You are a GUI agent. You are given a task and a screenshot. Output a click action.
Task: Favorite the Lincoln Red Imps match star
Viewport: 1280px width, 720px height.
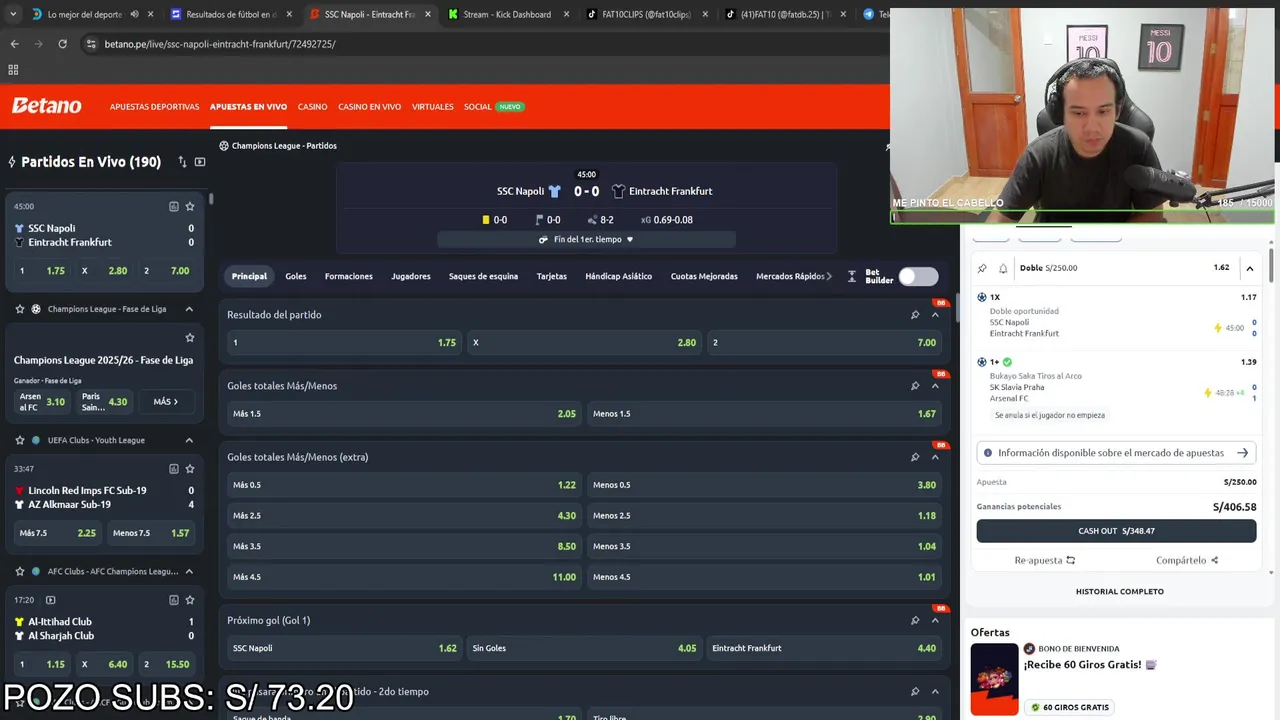(x=190, y=468)
